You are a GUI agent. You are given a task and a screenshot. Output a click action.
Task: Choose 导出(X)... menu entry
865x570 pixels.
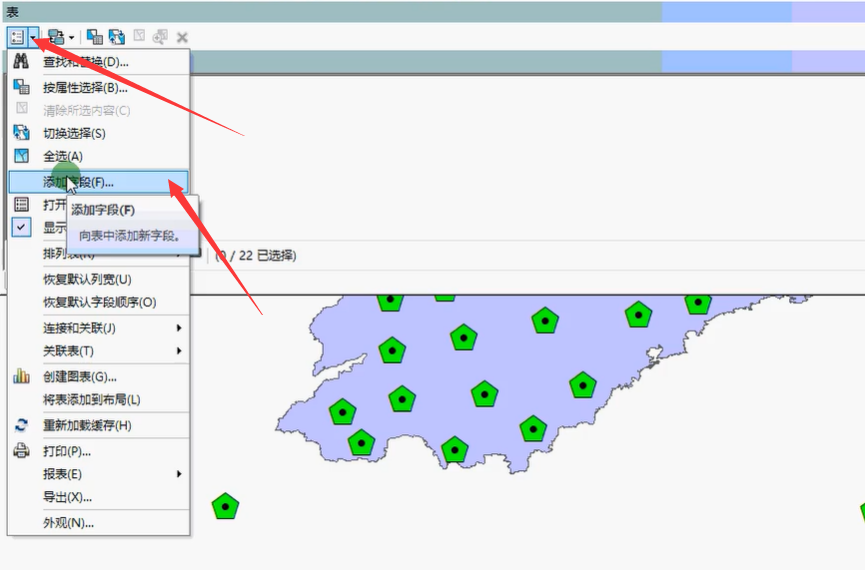coord(98,497)
